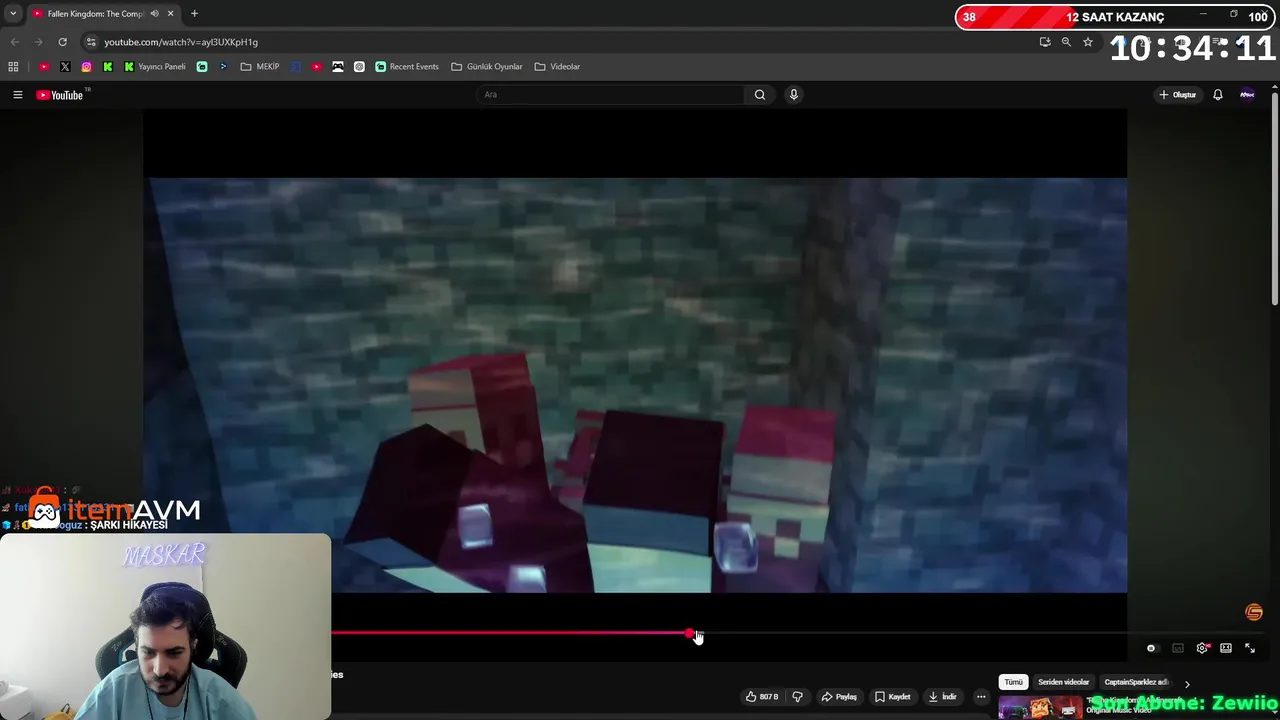Show more filter chips with the right arrow
The image size is (1280, 720).
point(1187,684)
